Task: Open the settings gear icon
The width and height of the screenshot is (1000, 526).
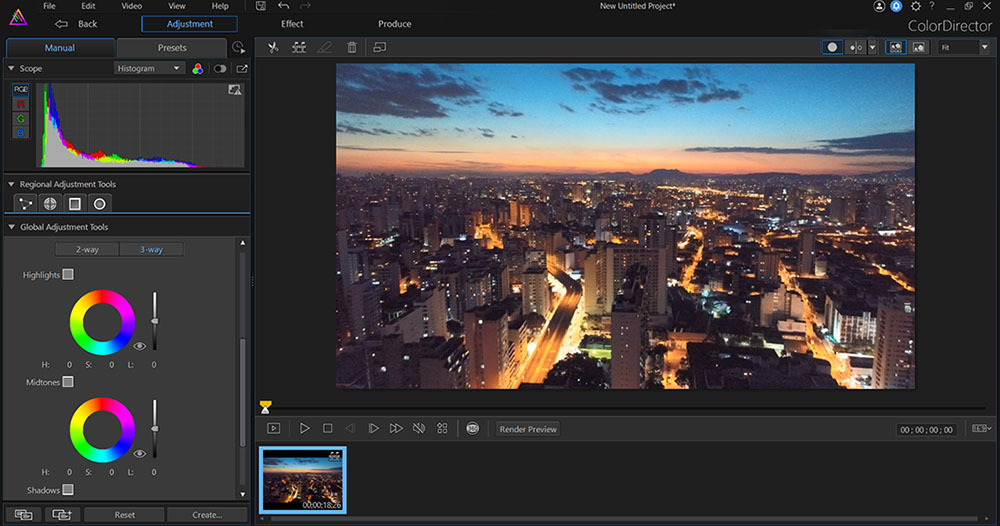Action: [916, 6]
